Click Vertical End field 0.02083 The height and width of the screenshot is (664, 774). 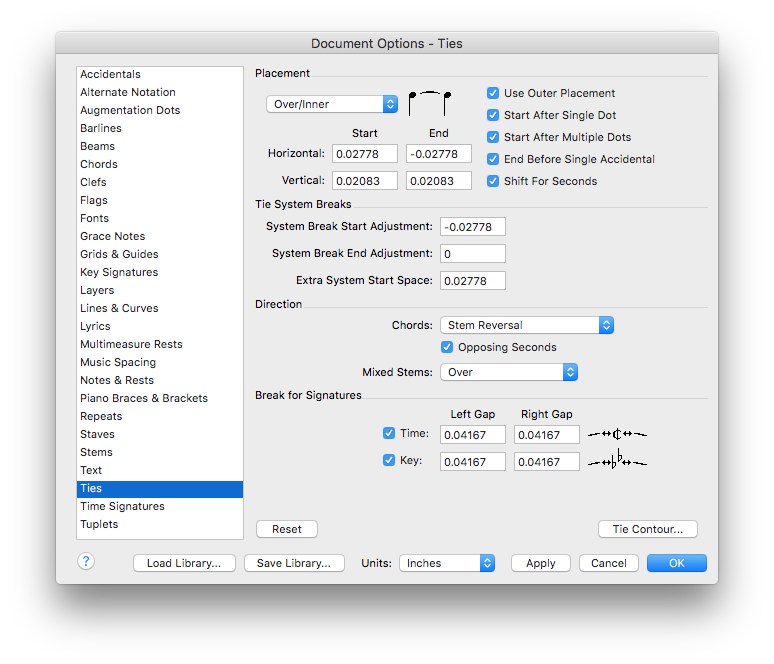click(439, 181)
